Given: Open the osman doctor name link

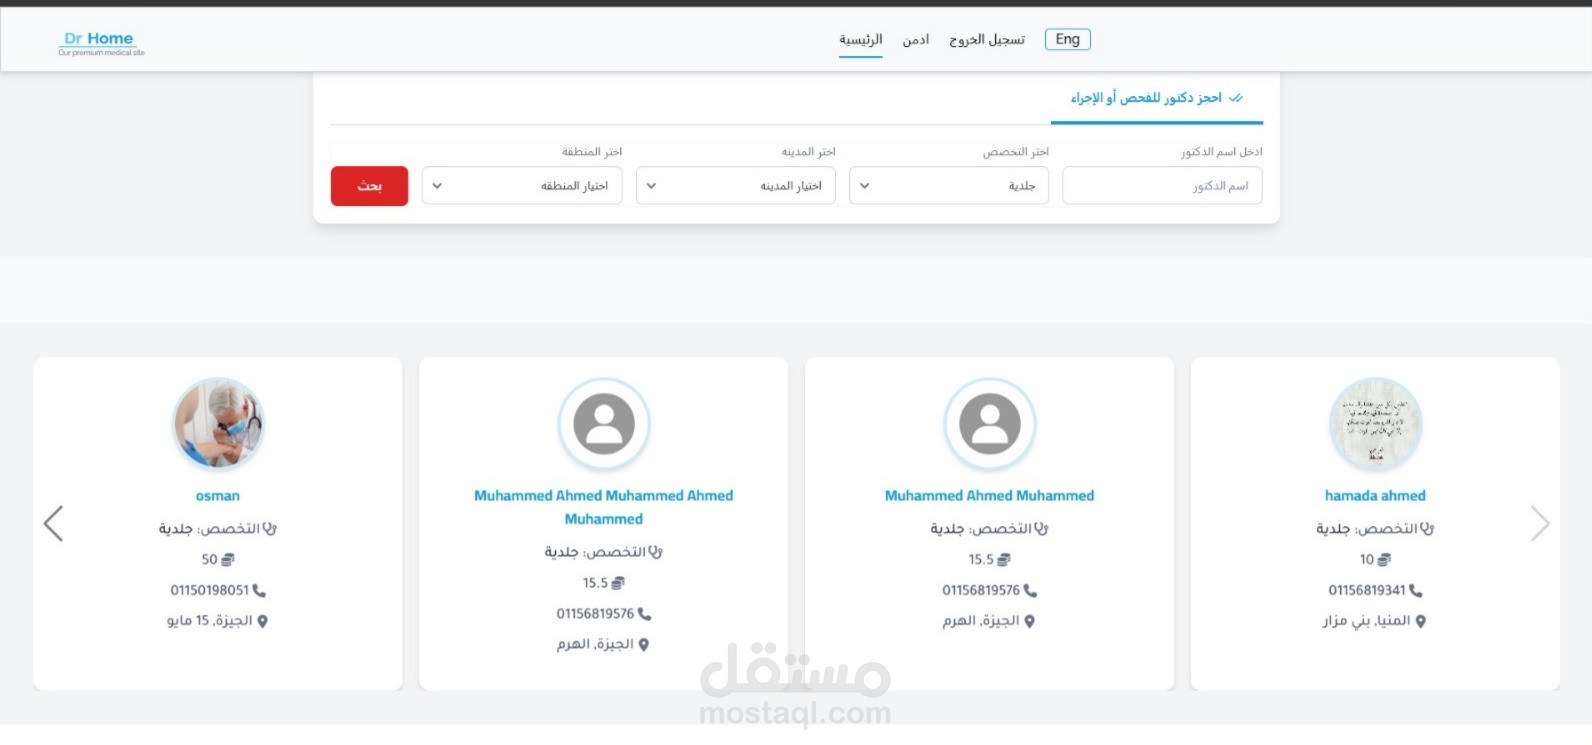Looking at the screenshot, I should click(218, 496).
